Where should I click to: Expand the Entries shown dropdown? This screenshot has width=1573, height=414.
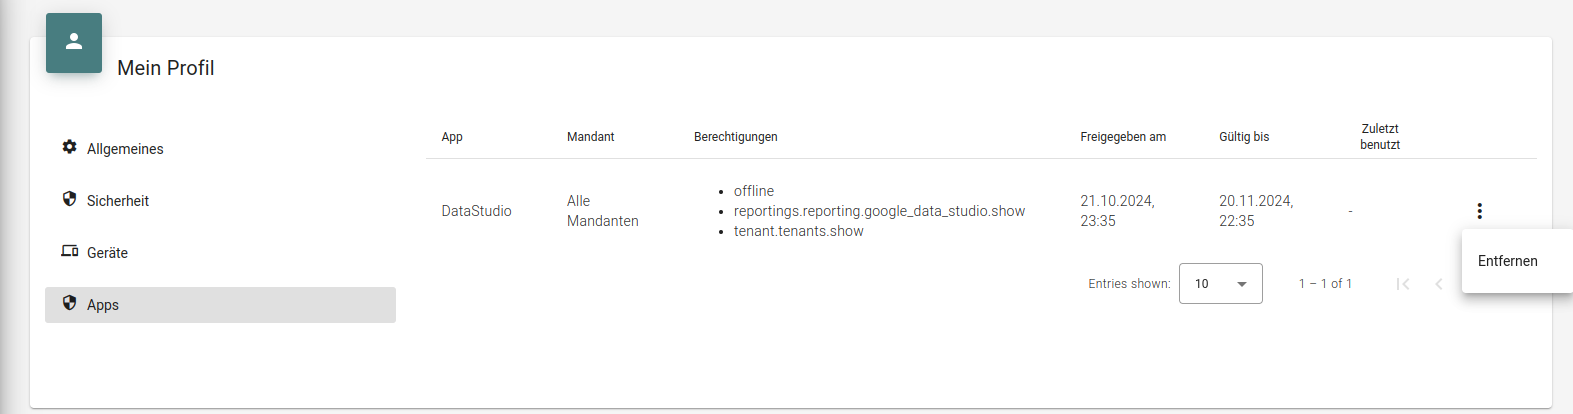click(1221, 284)
